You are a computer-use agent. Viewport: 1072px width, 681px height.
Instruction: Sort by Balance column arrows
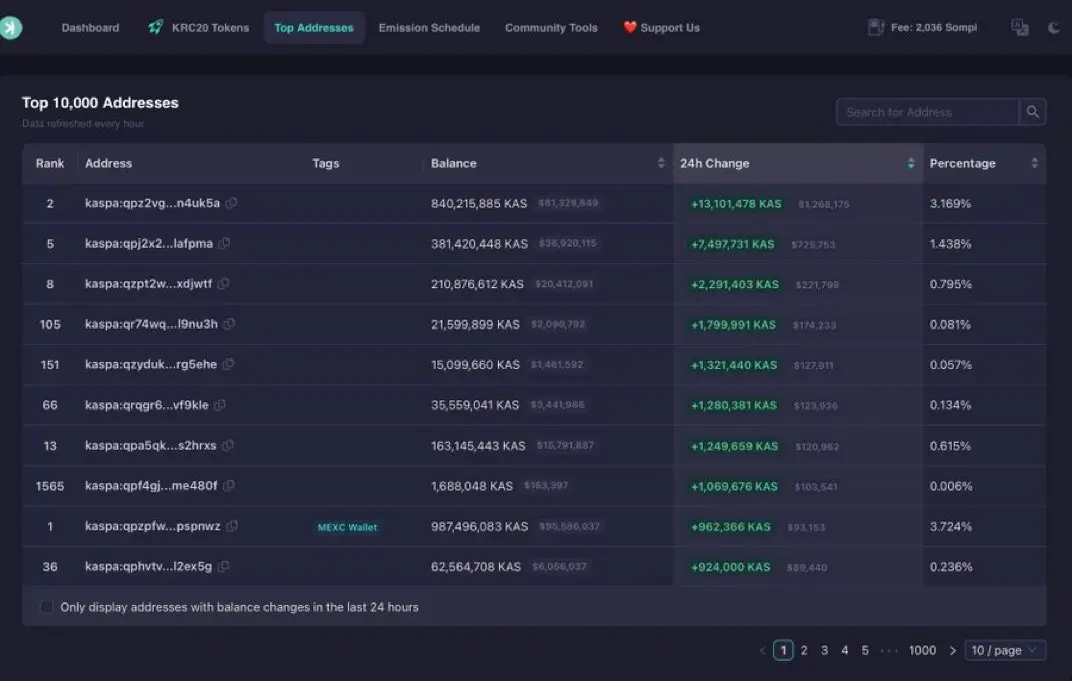pyautogui.click(x=661, y=163)
